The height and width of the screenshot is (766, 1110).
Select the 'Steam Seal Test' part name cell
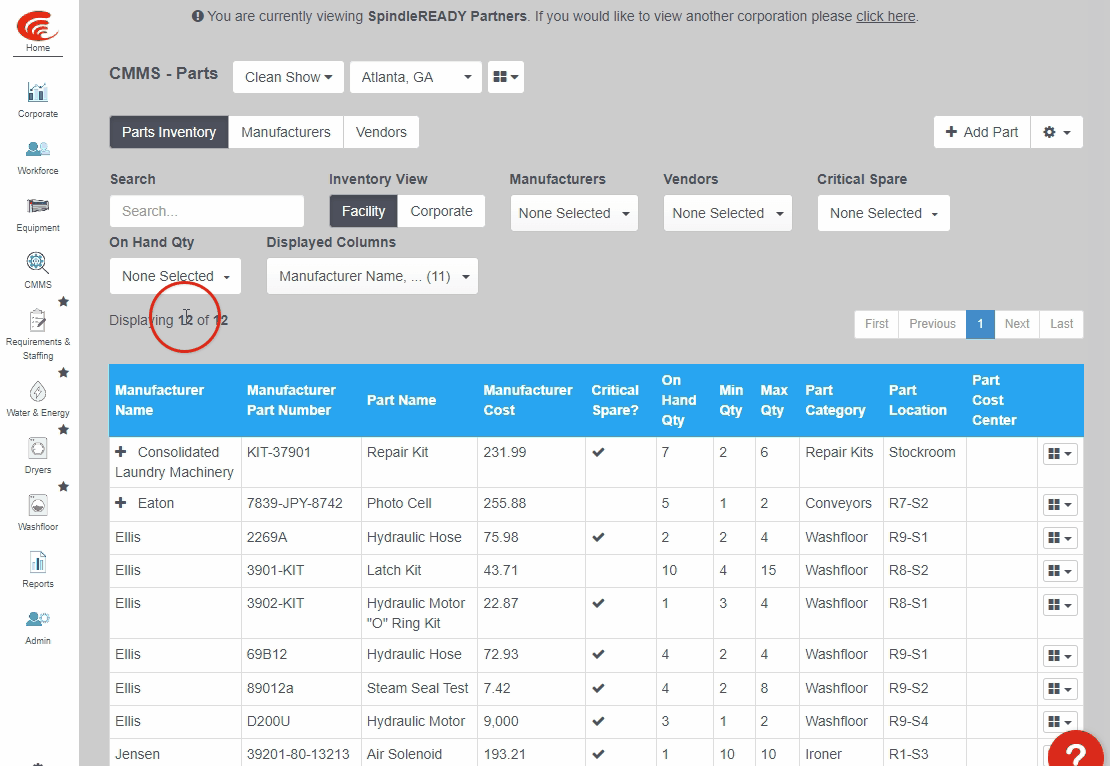418,688
